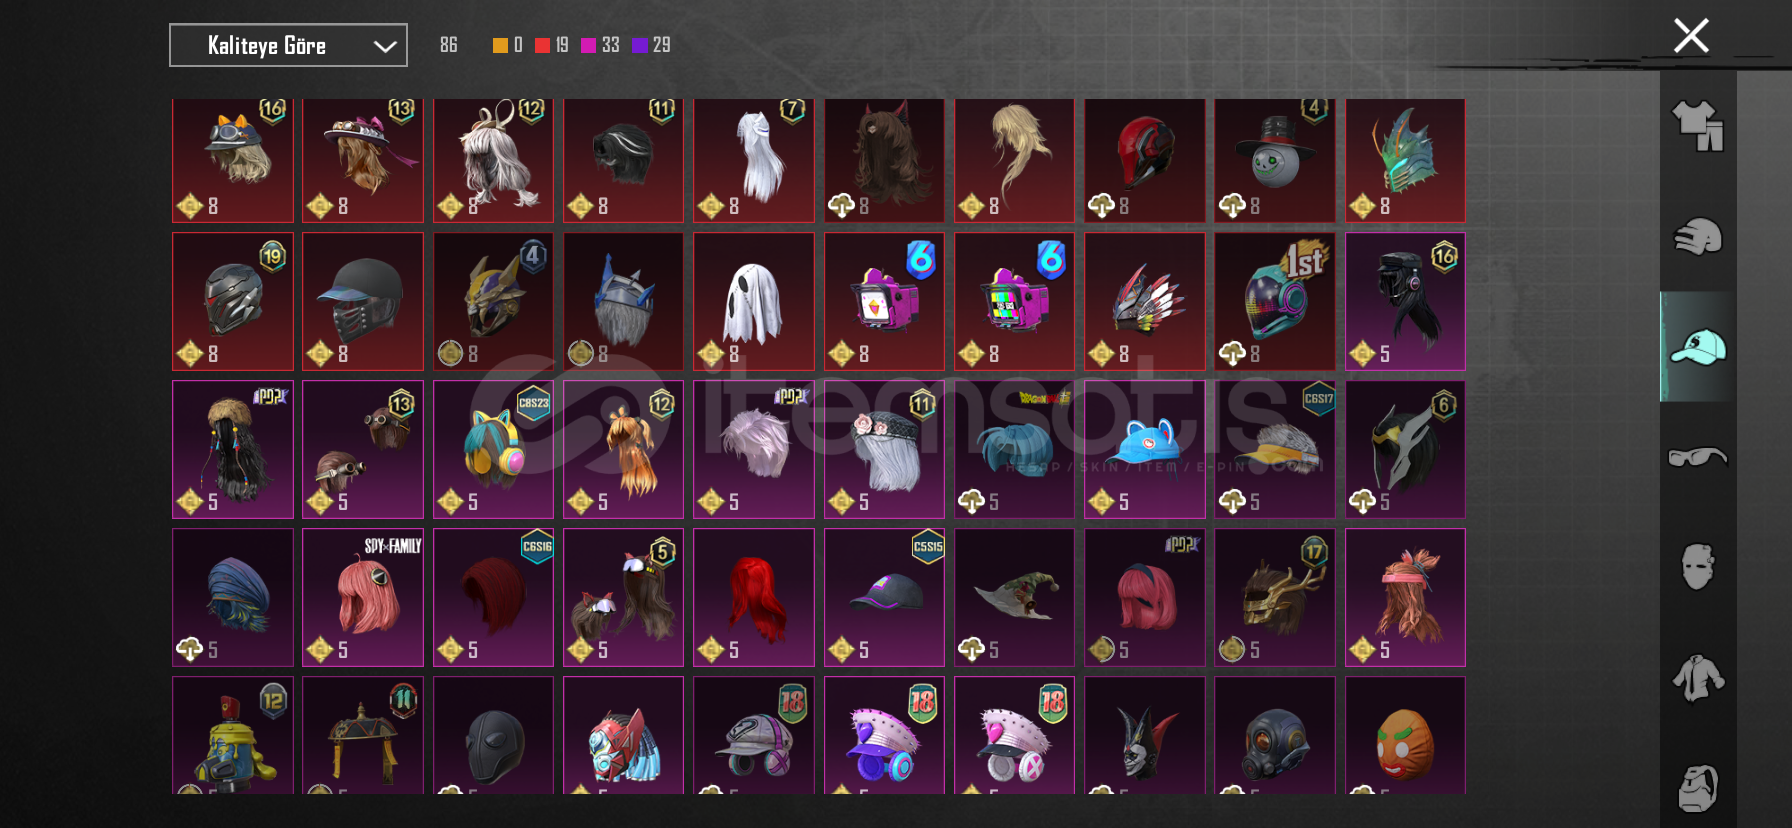The image size is (1792, 828).
Task: Open the Kaliteye Göre sort dropdown
Action: tap(288, 45)
